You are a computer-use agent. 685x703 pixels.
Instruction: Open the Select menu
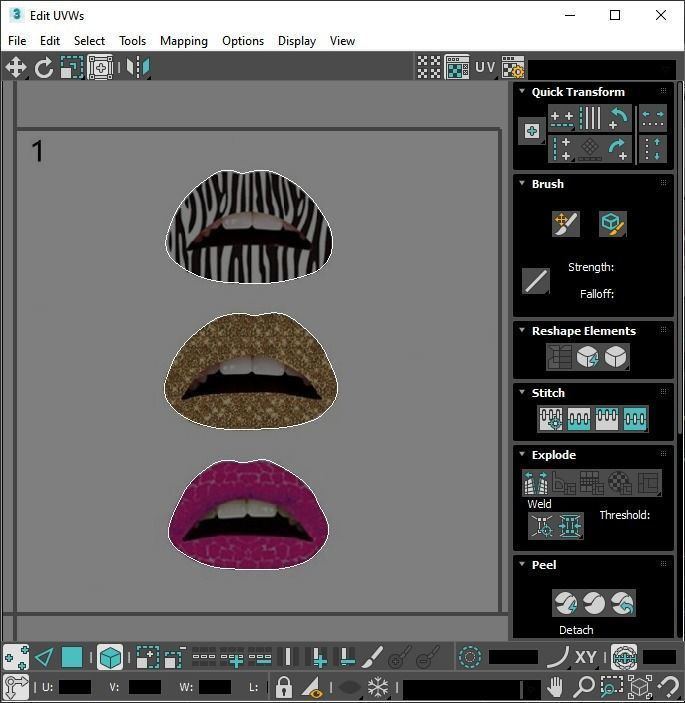coord(89,41)
